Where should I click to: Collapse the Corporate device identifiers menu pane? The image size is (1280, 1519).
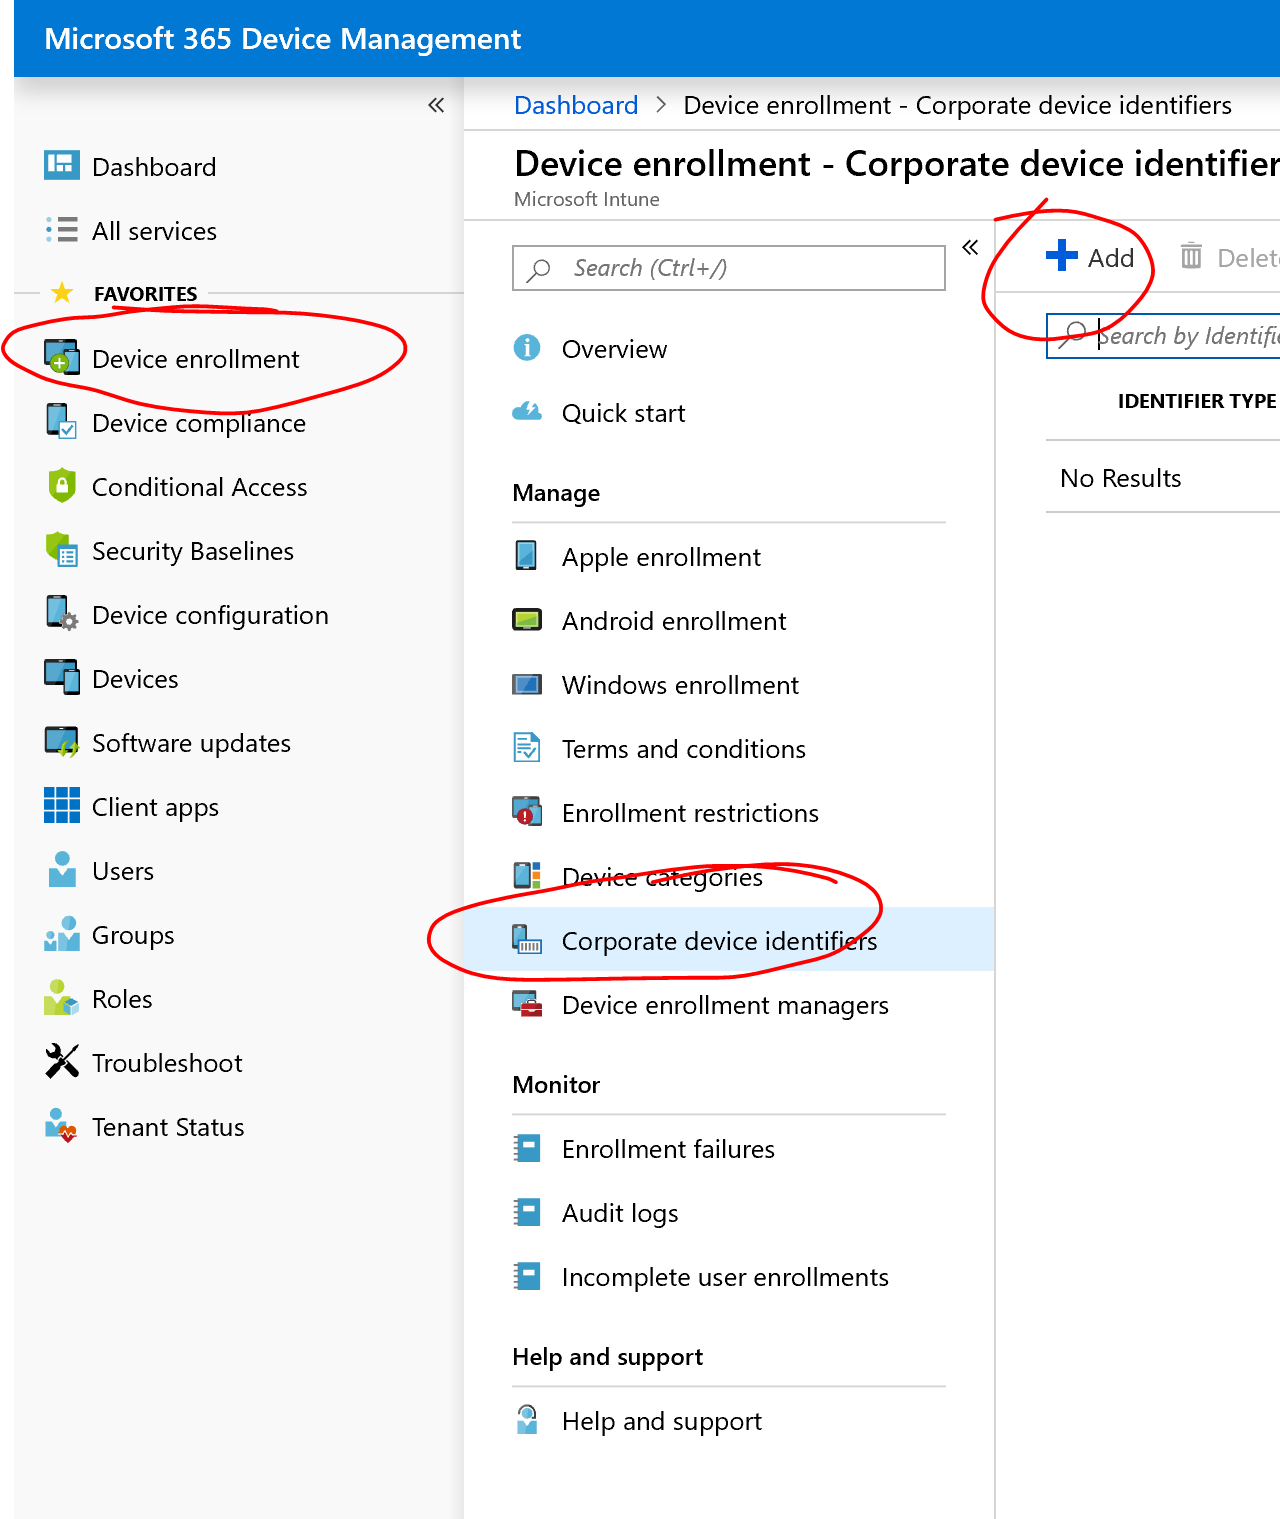click(969, 247)
